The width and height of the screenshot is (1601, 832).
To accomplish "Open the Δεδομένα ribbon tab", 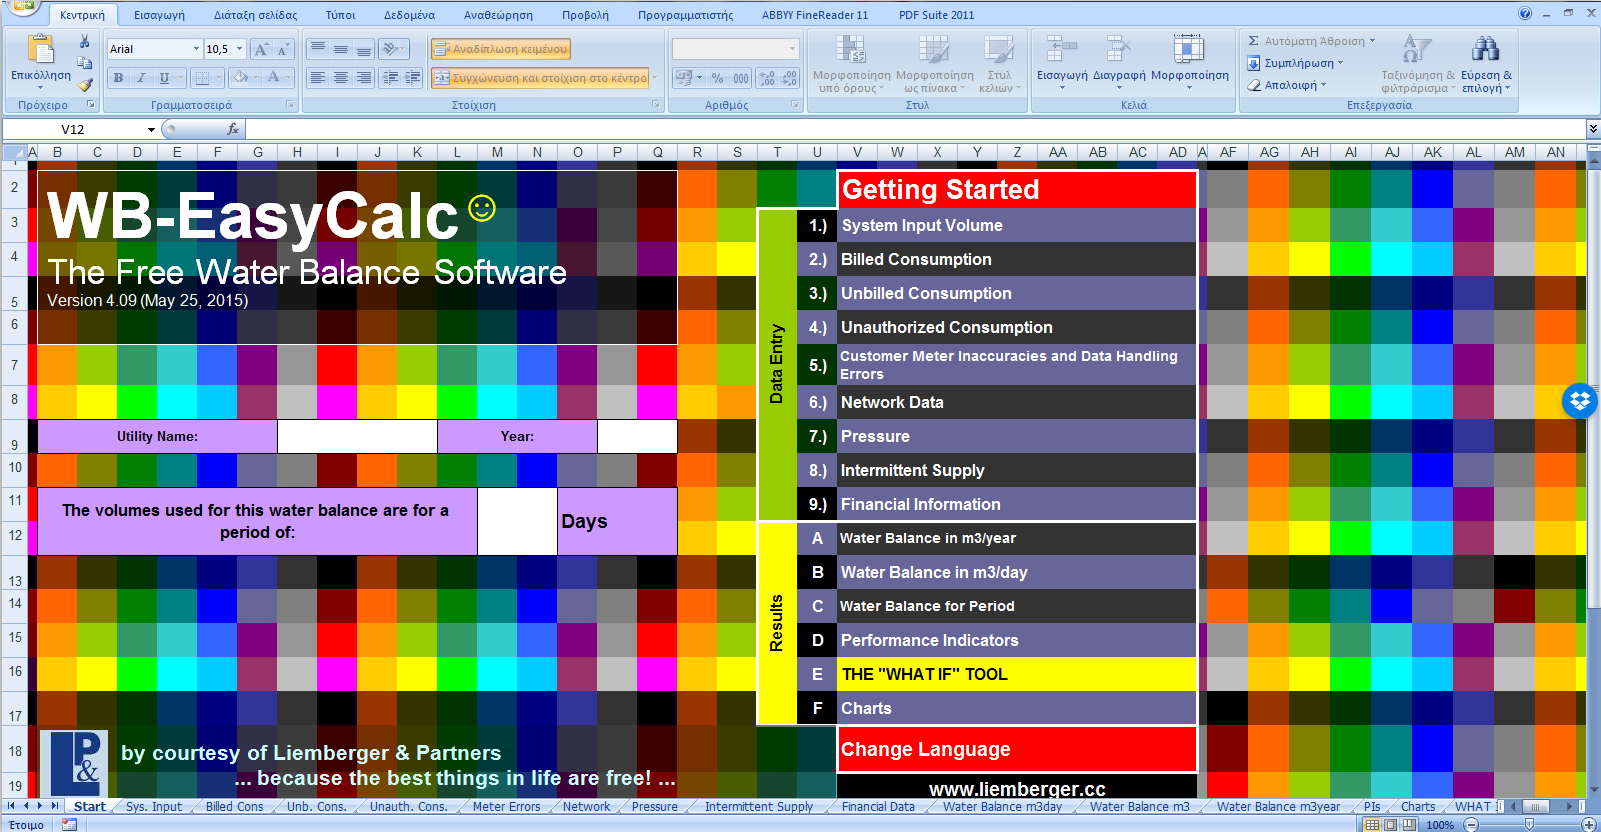I will 410,15.
